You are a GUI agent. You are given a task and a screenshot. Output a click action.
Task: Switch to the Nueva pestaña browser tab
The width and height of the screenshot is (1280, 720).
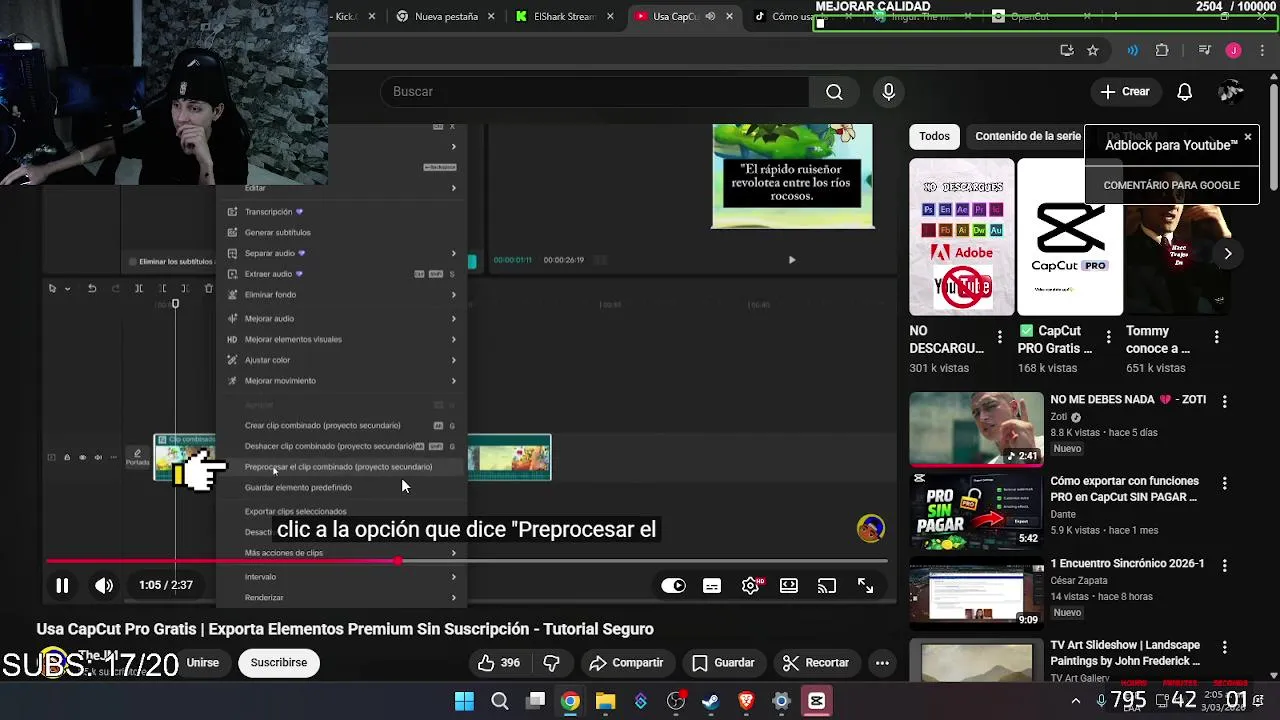click(x=446, y=16)
